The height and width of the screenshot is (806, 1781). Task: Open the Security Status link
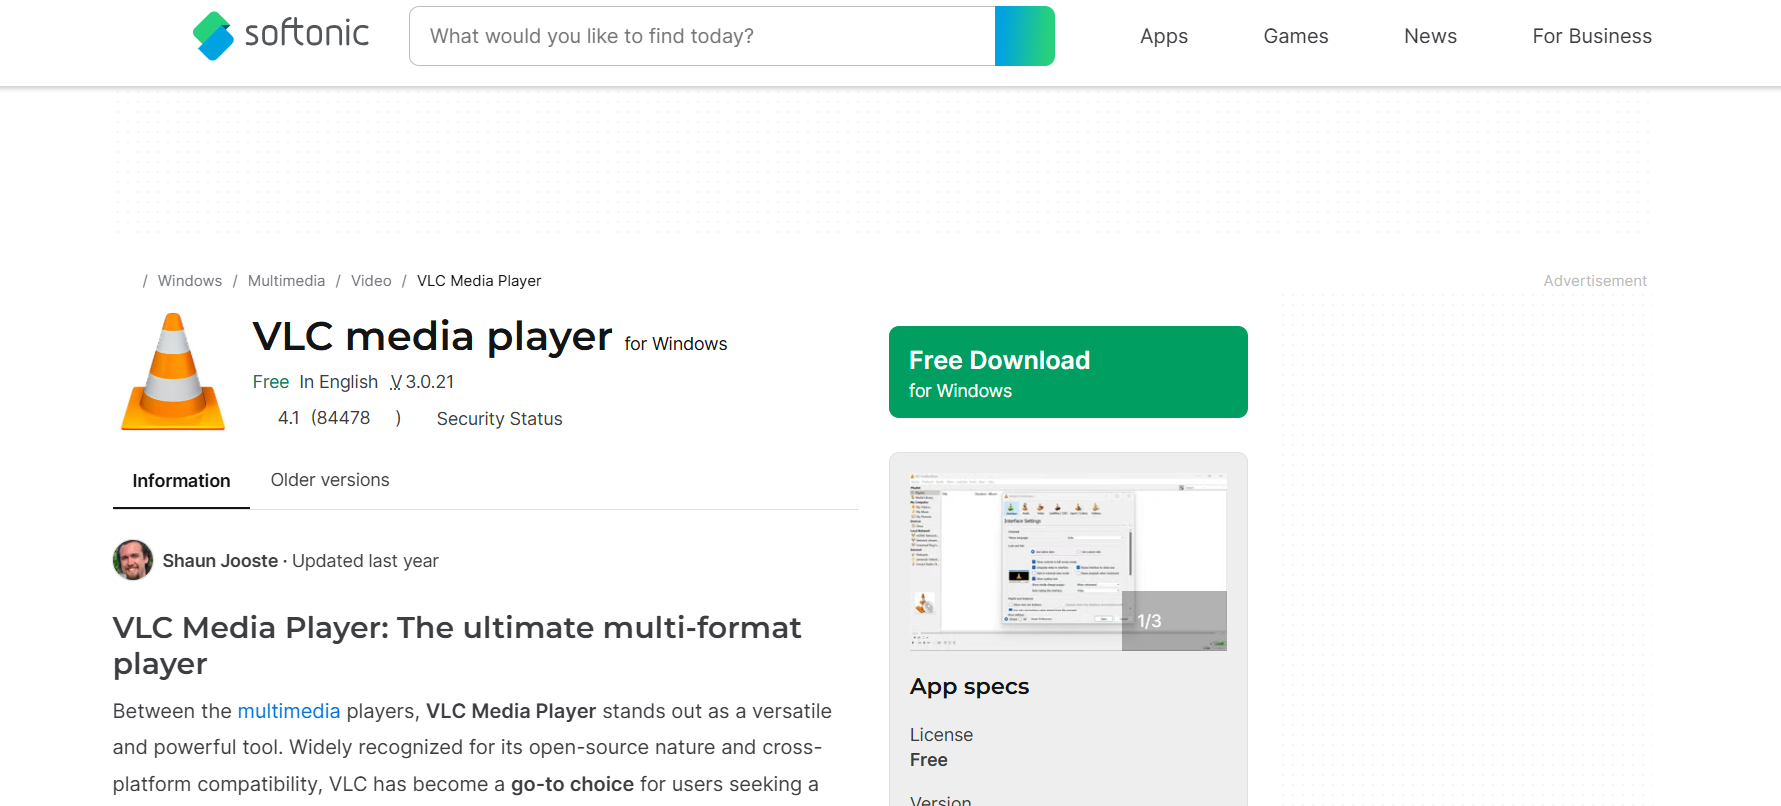click(499, 419)
